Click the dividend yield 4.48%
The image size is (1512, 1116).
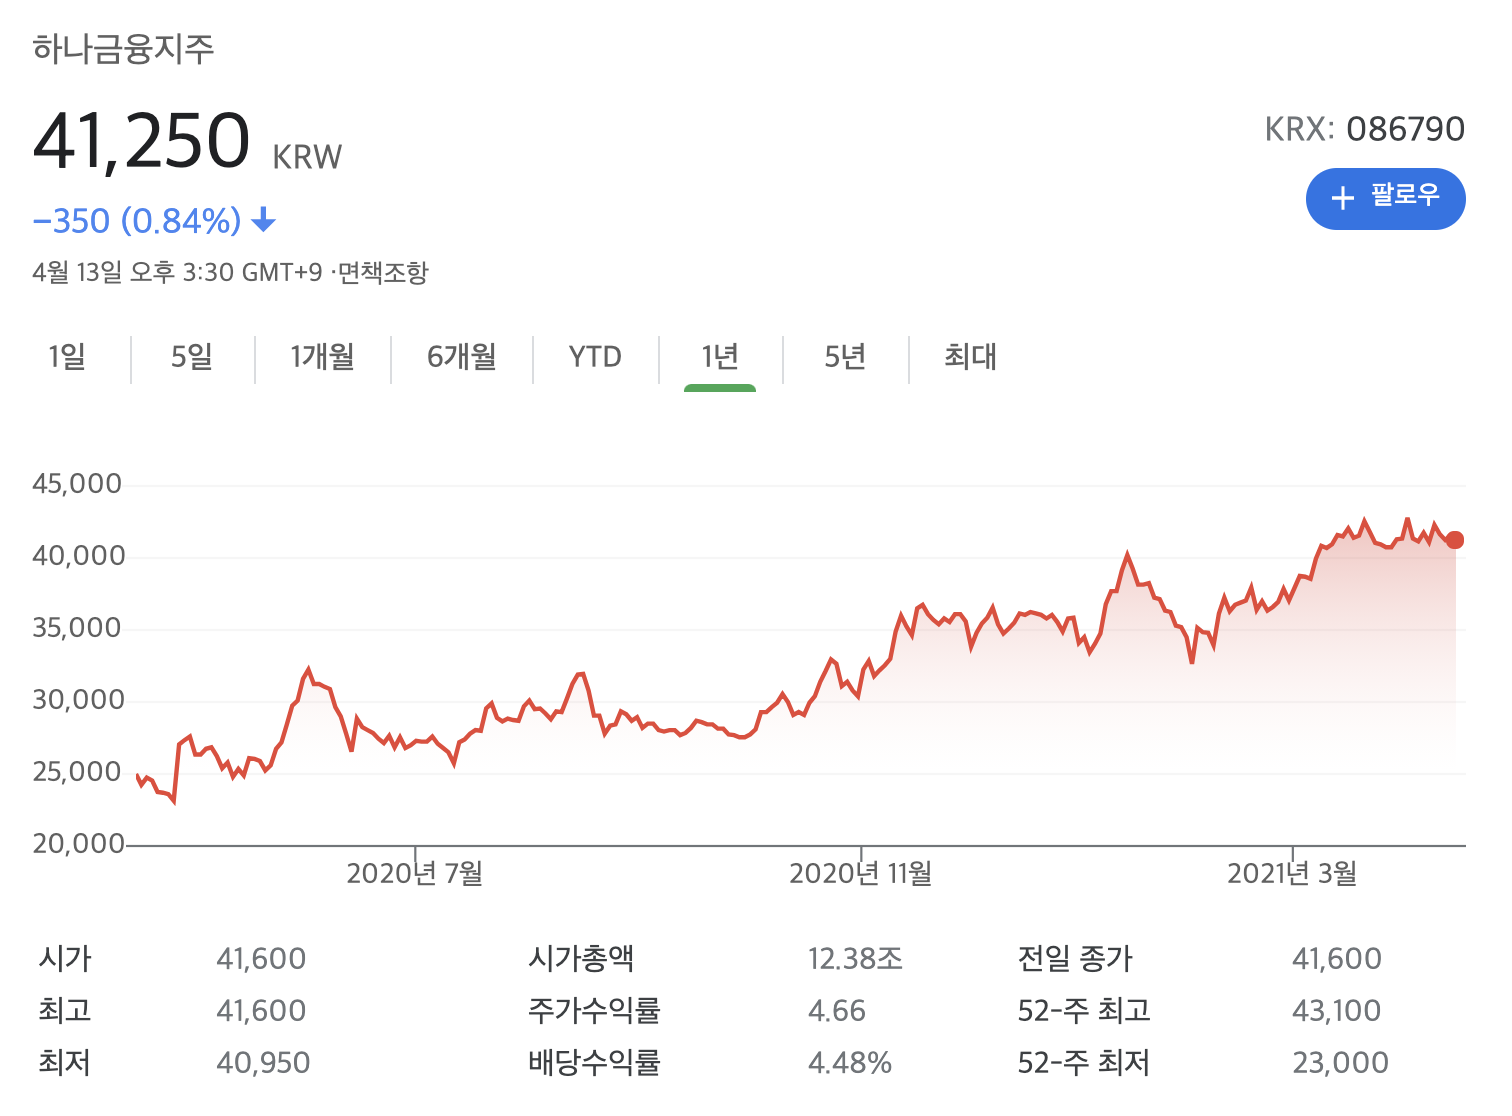tap(849, 1063)
